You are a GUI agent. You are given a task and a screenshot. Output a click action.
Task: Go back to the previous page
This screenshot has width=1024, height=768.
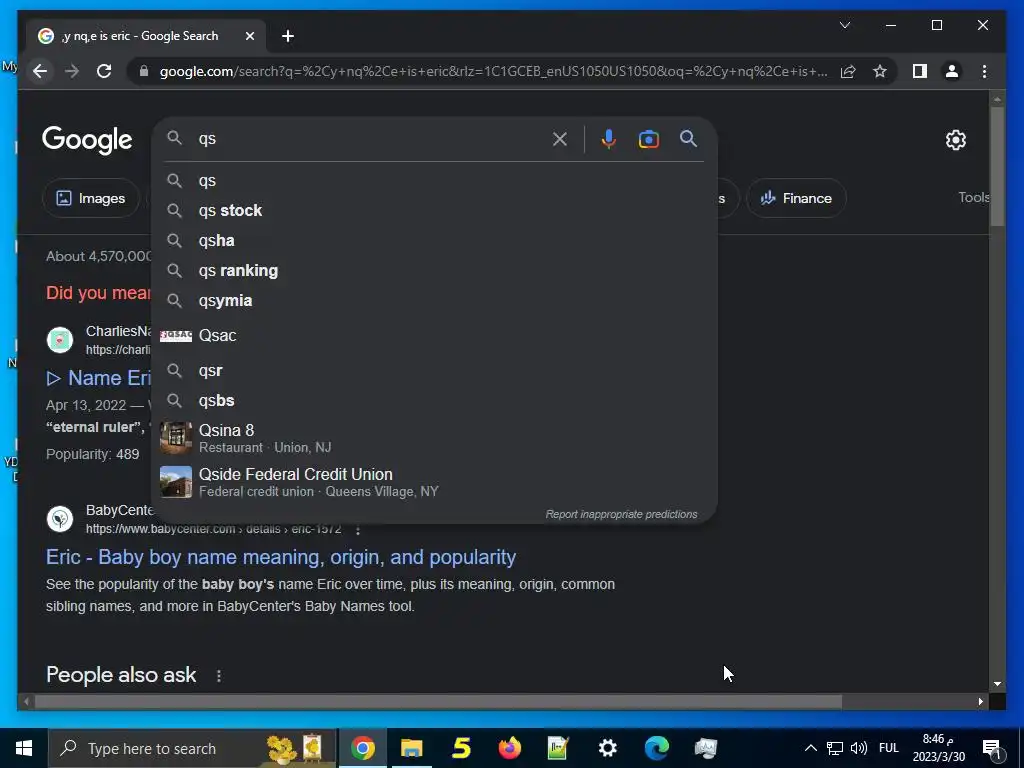[40, 71]
